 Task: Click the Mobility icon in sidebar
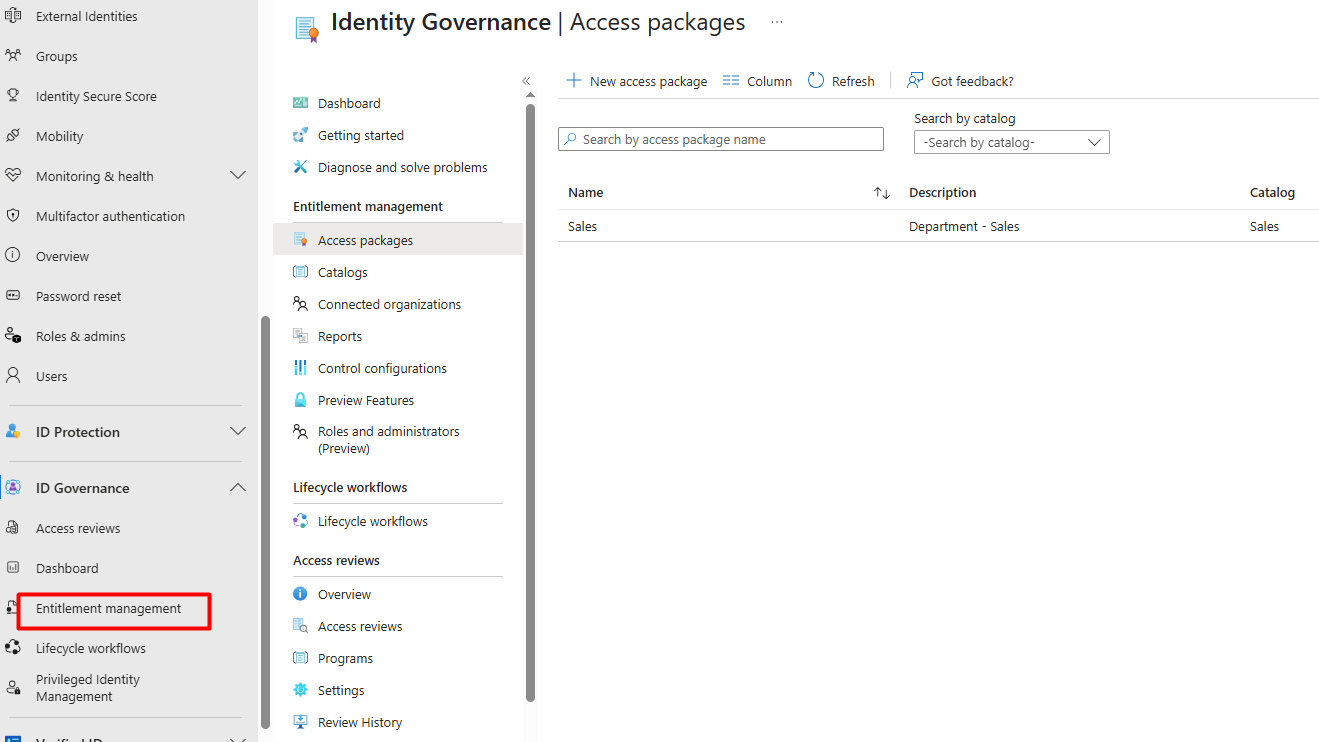[x=13, y=136]
